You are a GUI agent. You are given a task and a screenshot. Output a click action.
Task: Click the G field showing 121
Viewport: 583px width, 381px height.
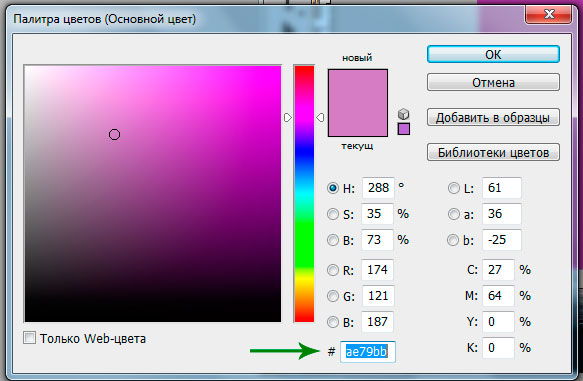(x=378, y=296)
